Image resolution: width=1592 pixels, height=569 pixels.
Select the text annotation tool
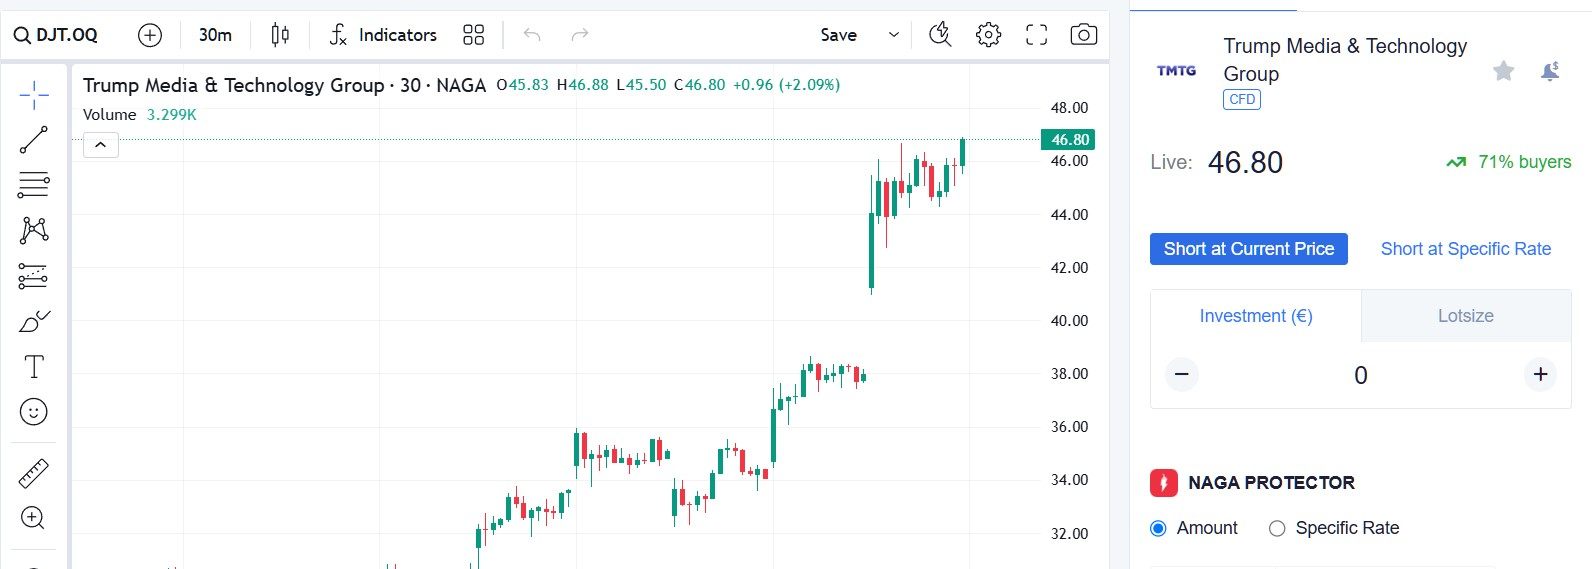click(x=33, y=367)
